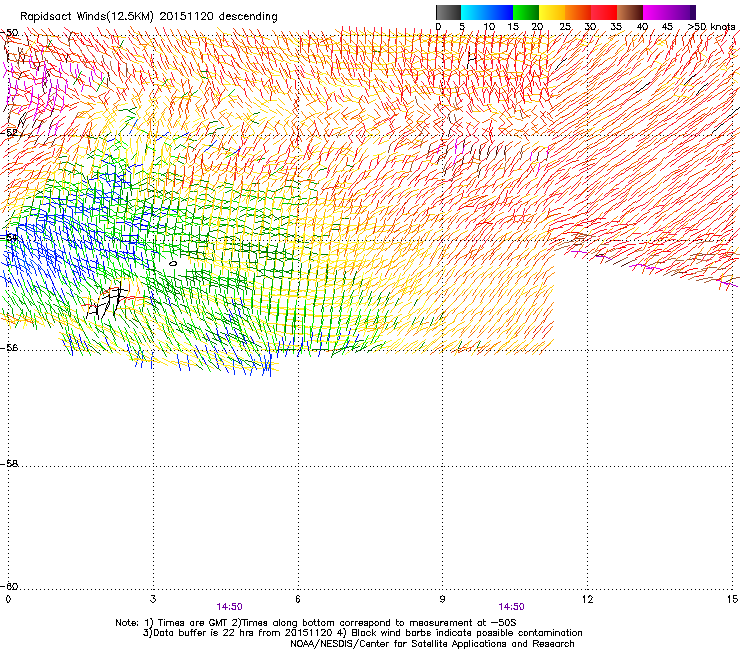Click the 'Rapidscat Winds(12.5KM) 20151120 descending' title

pos(149,17)
